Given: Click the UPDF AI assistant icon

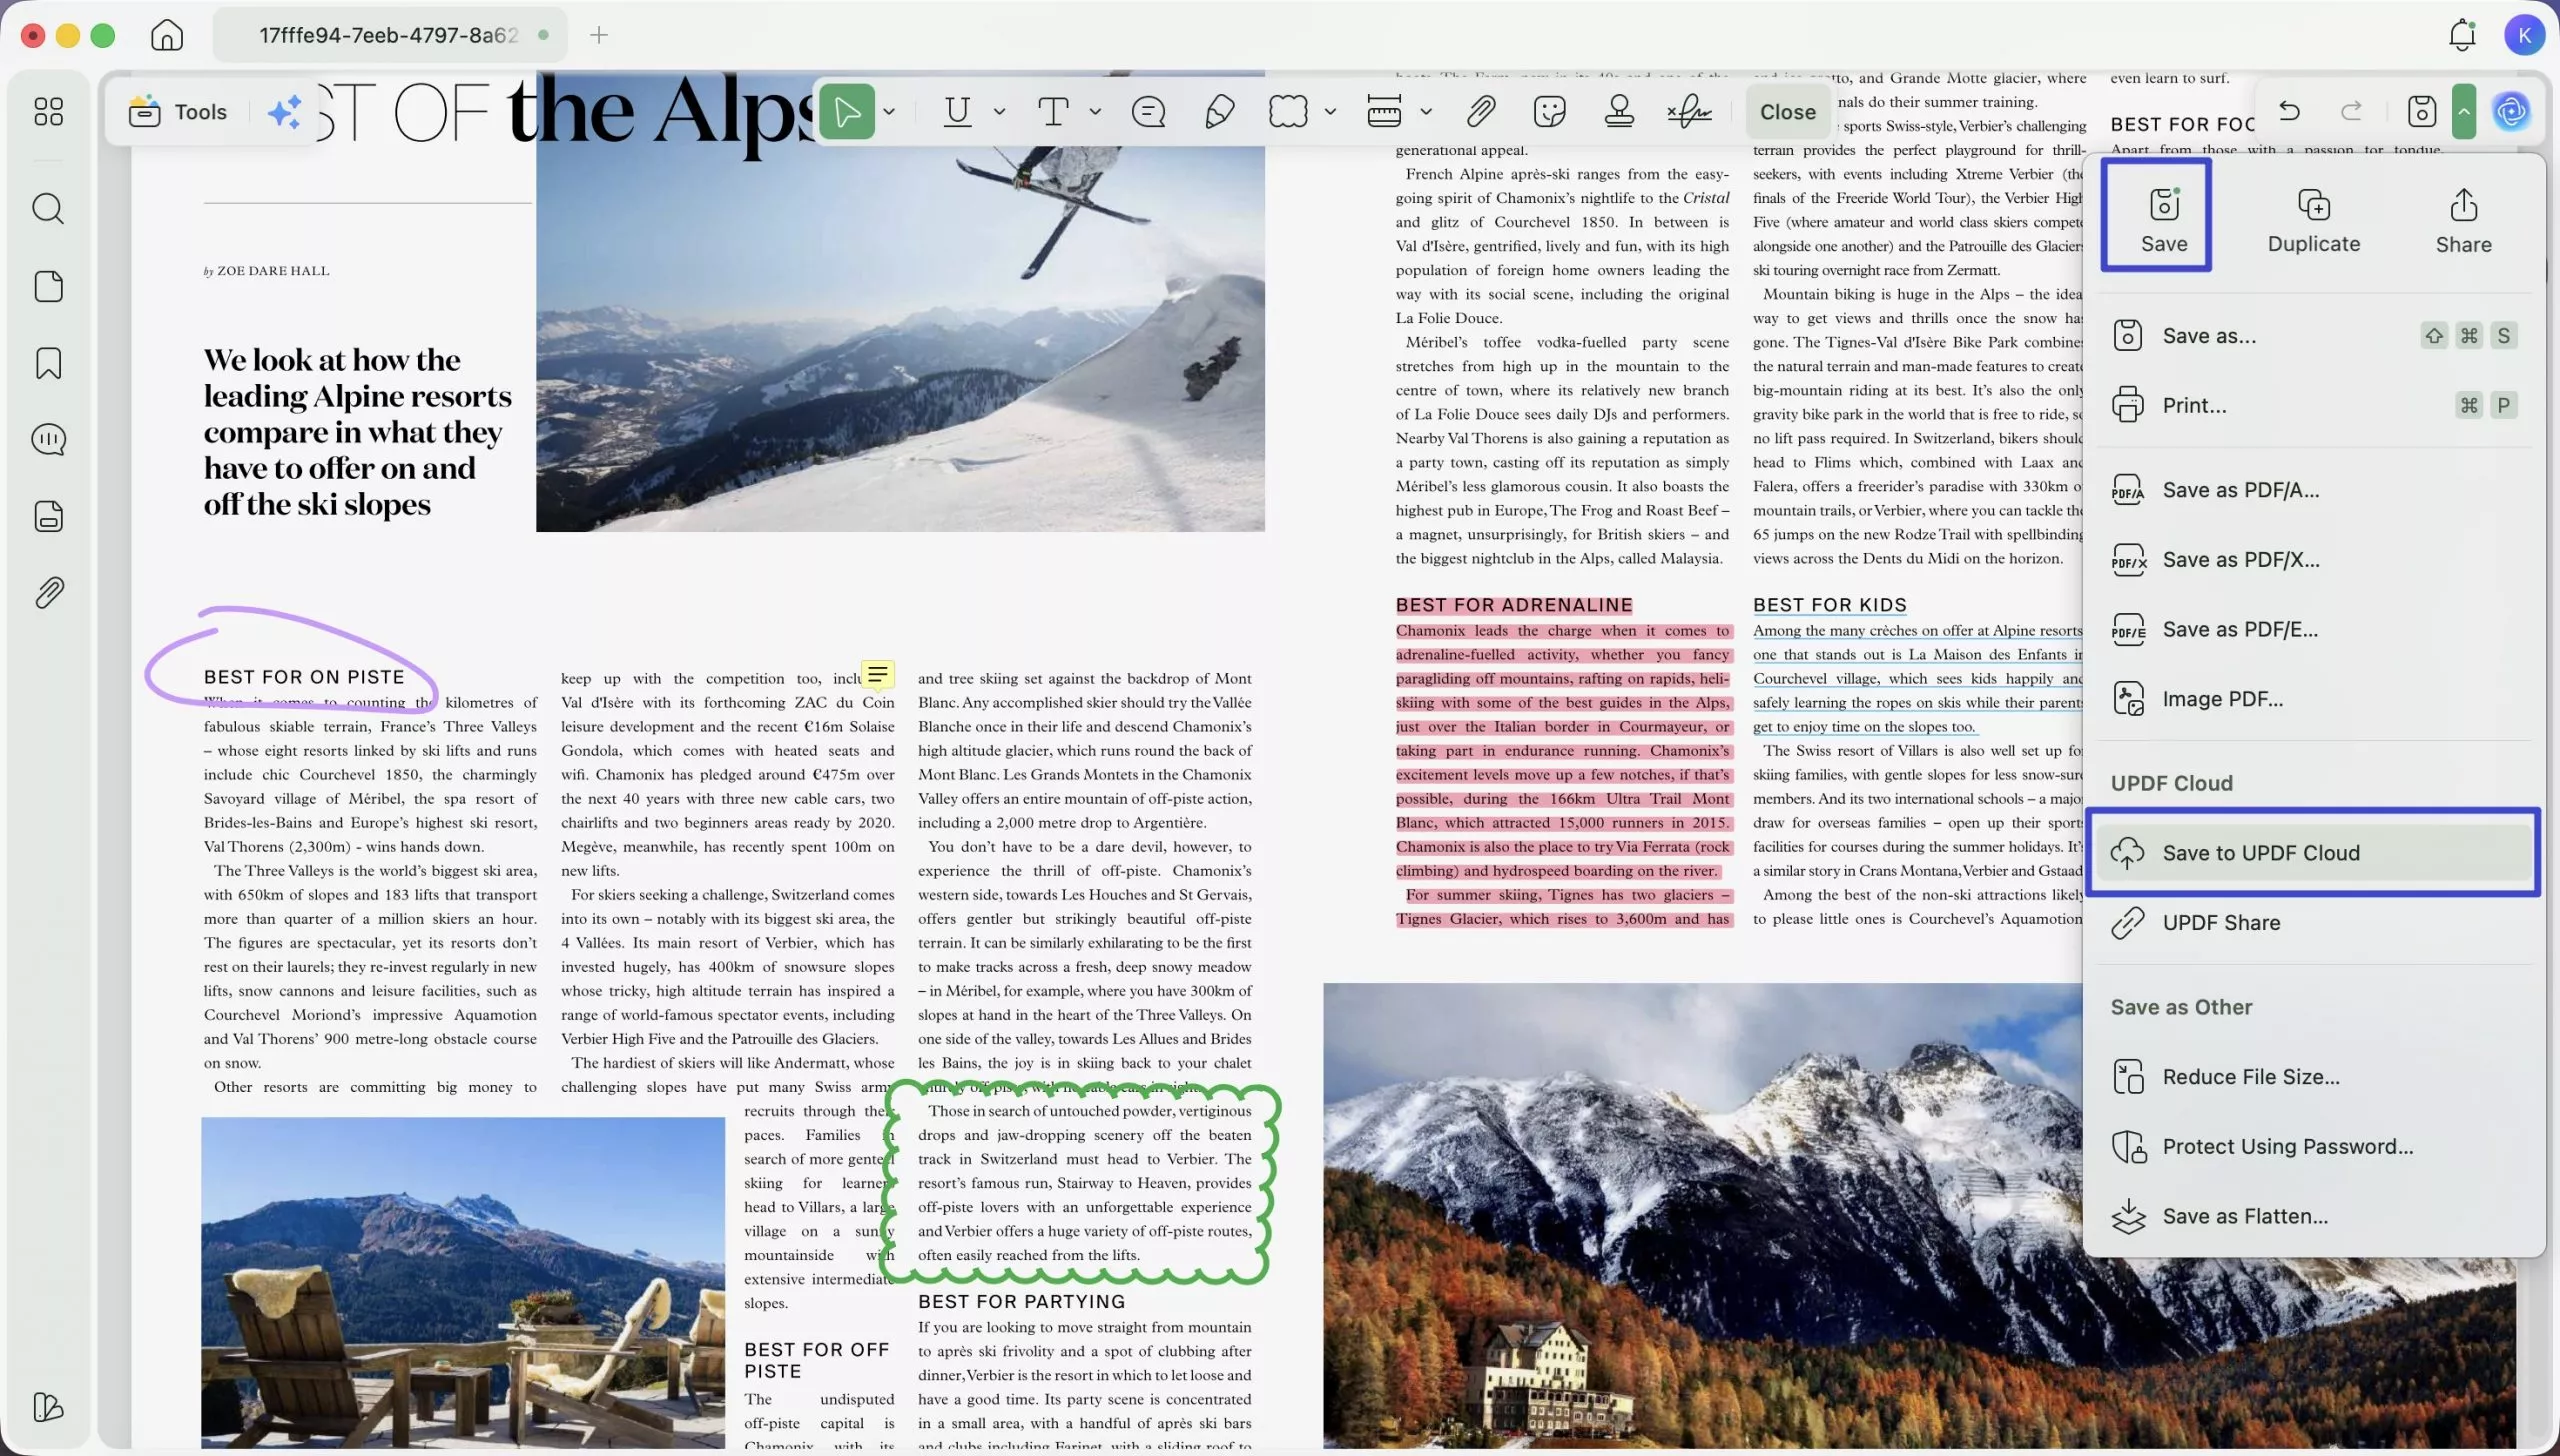Looking at the screenshot, I should point(2511,111).
